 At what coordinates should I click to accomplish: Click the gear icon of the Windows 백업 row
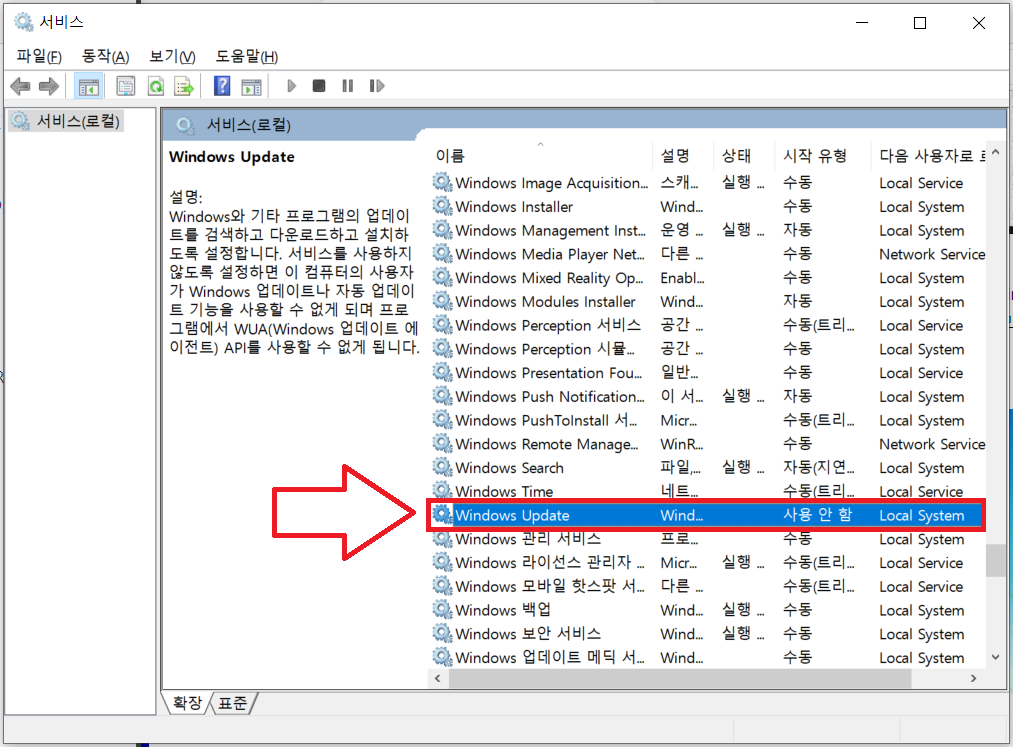(443, 609)
